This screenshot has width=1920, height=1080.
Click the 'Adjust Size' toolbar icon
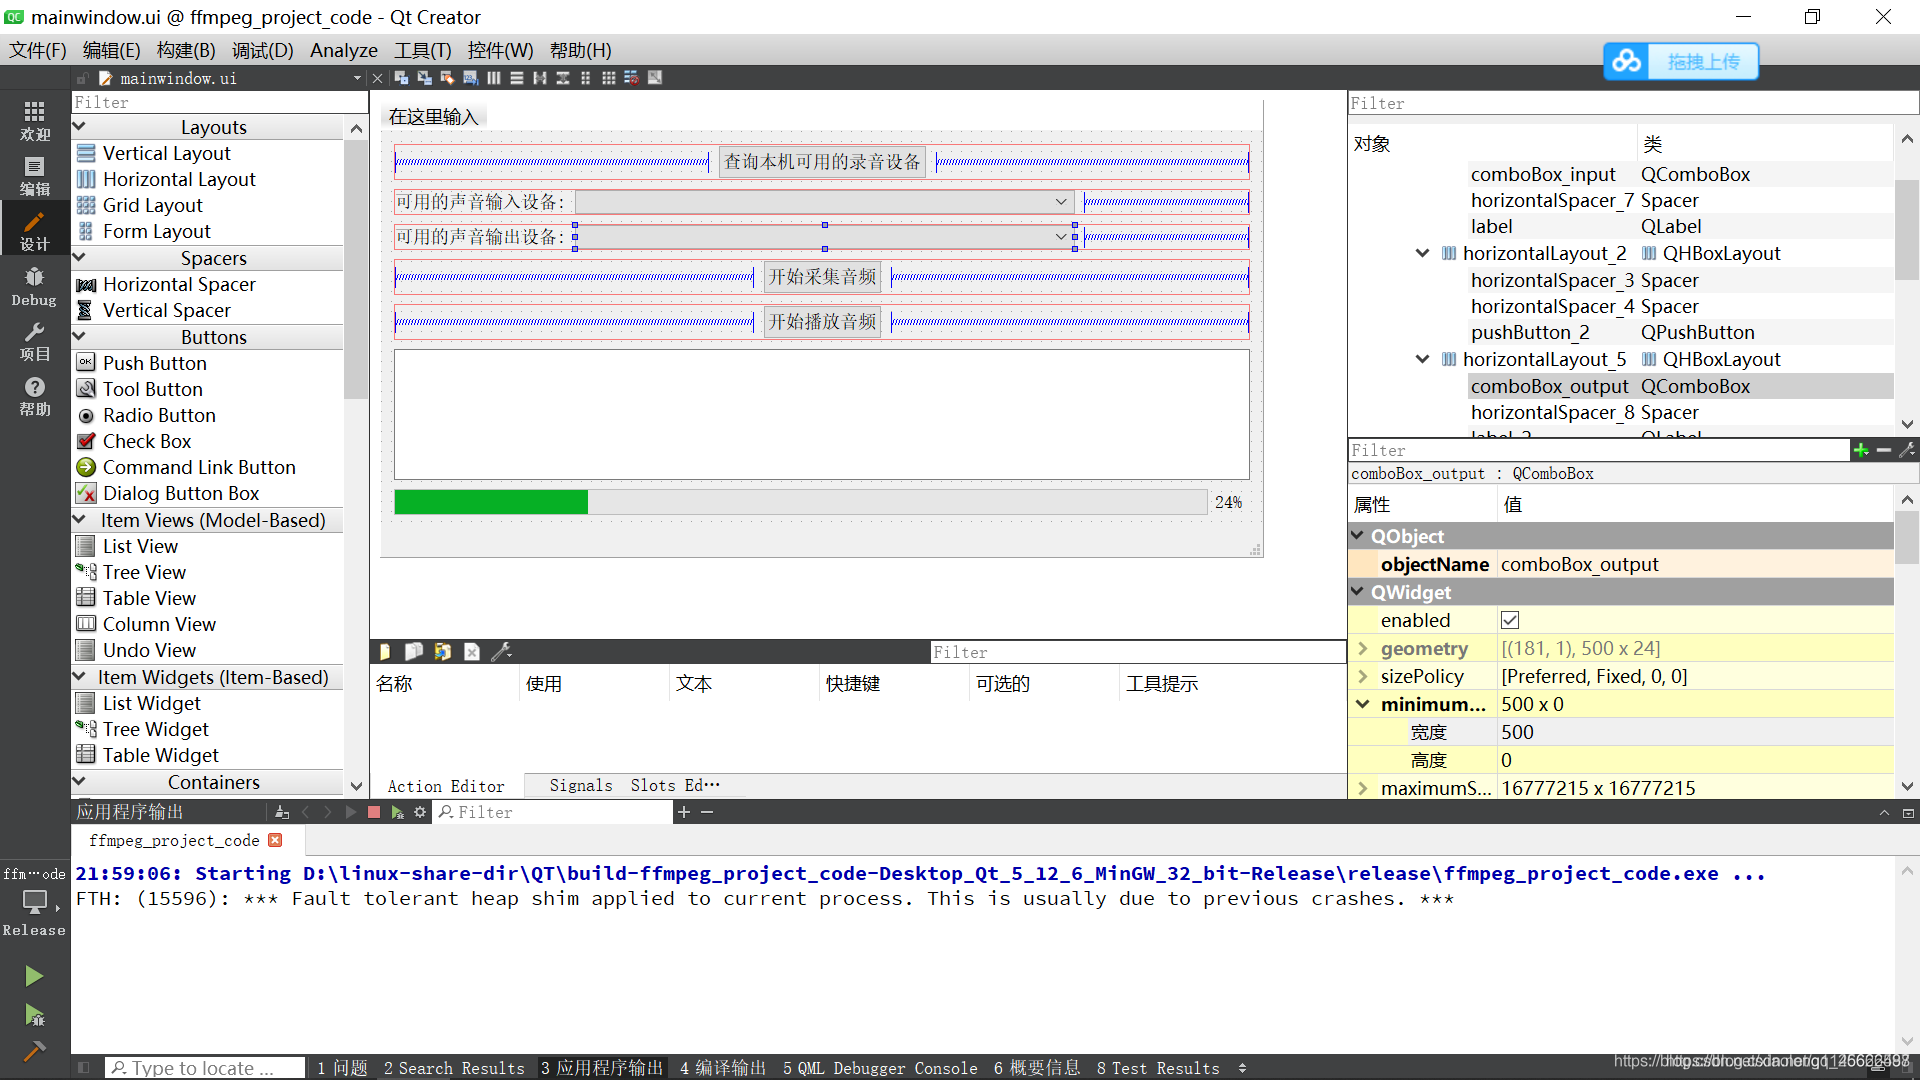(654, 77)
